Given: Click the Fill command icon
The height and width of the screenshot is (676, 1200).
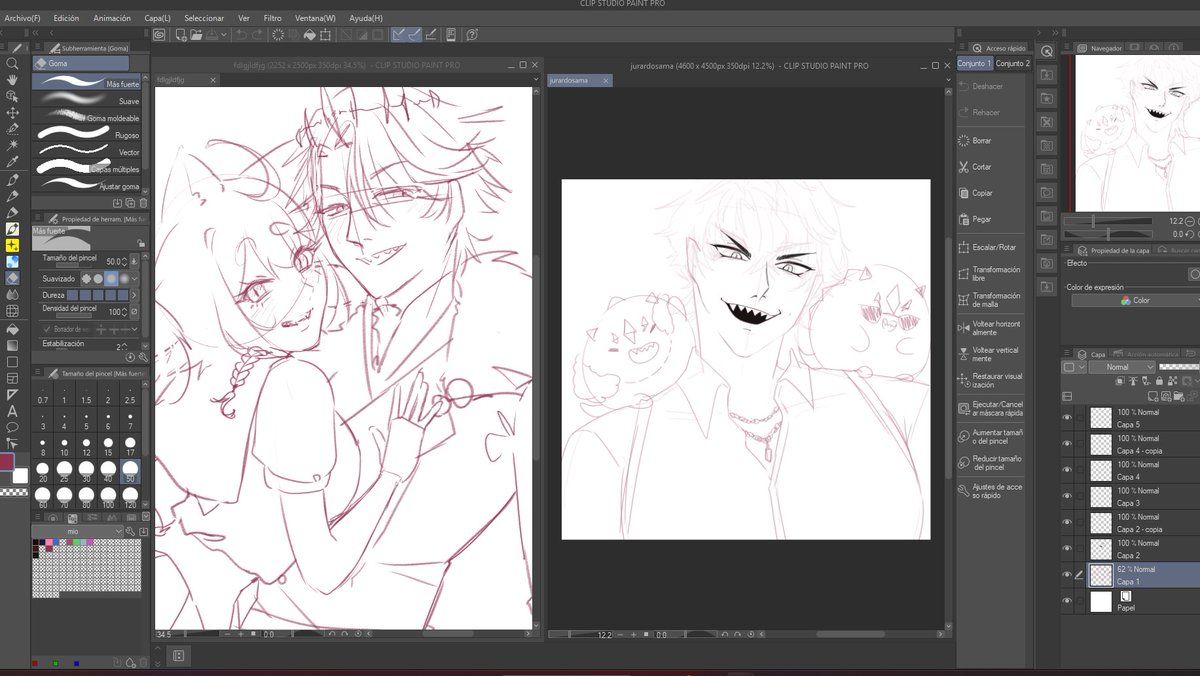Looking at the screenshot, I should 310,34.
